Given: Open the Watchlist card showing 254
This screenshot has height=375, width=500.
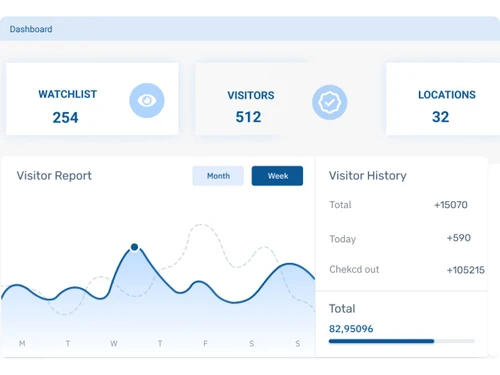Looking at the screenshot, I should (92, 99).
